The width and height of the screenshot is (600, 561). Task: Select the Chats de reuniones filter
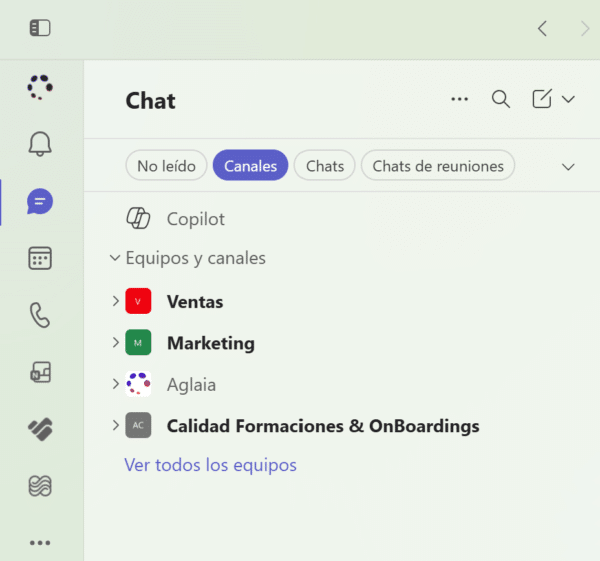(x=438, y=165)
